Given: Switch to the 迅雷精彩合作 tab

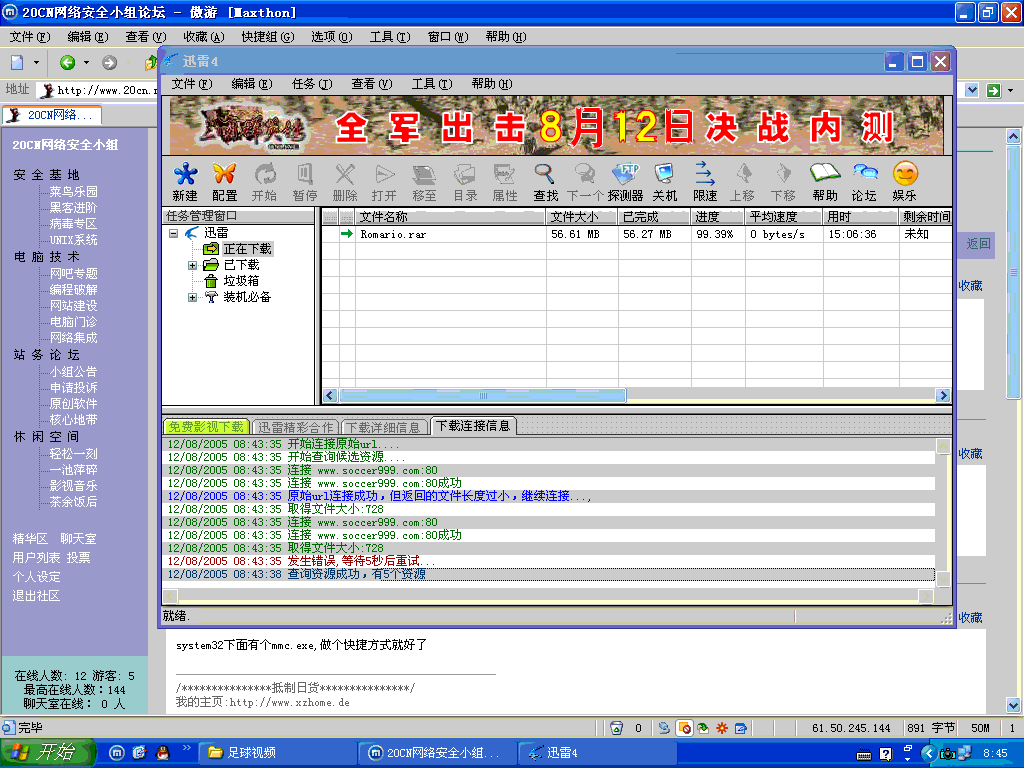Looking at the screenshot, I should (x=295, y=427).
